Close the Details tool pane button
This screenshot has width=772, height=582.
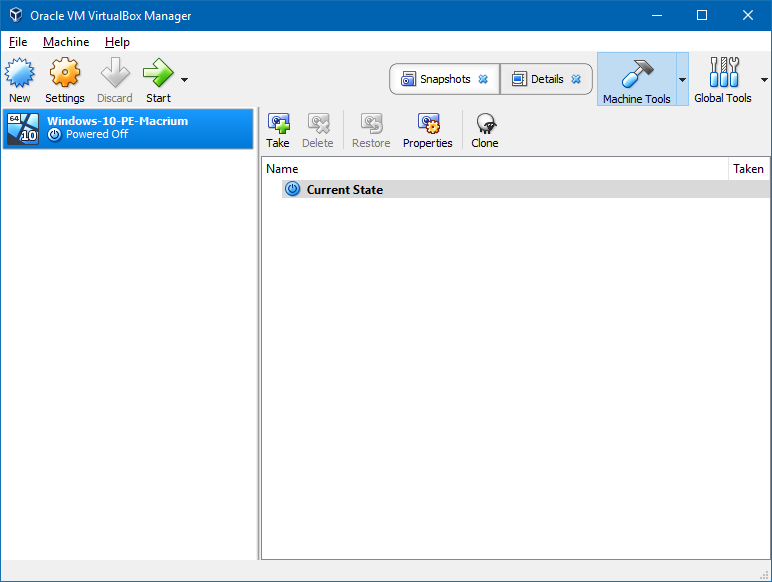[x=576, y=79]
